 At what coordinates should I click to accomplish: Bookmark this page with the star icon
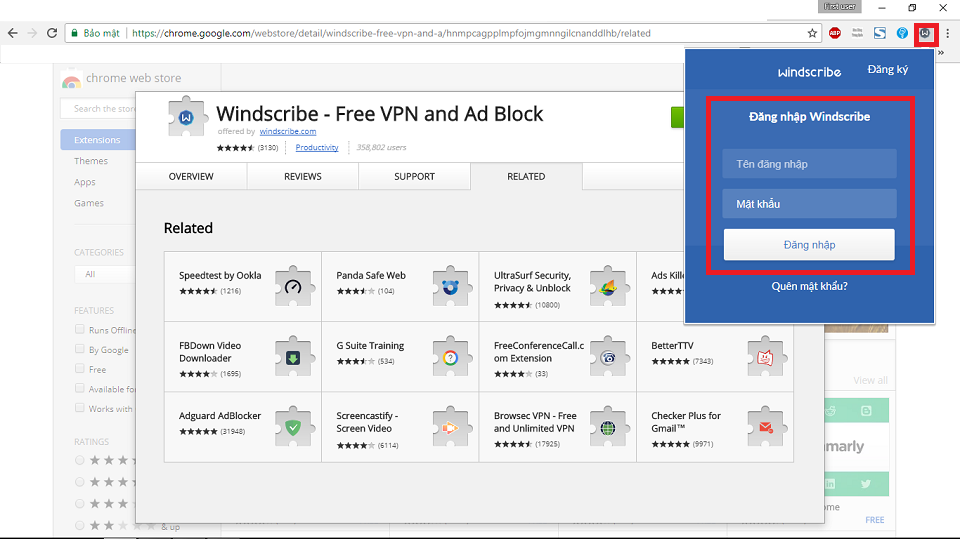pos(812,33)
